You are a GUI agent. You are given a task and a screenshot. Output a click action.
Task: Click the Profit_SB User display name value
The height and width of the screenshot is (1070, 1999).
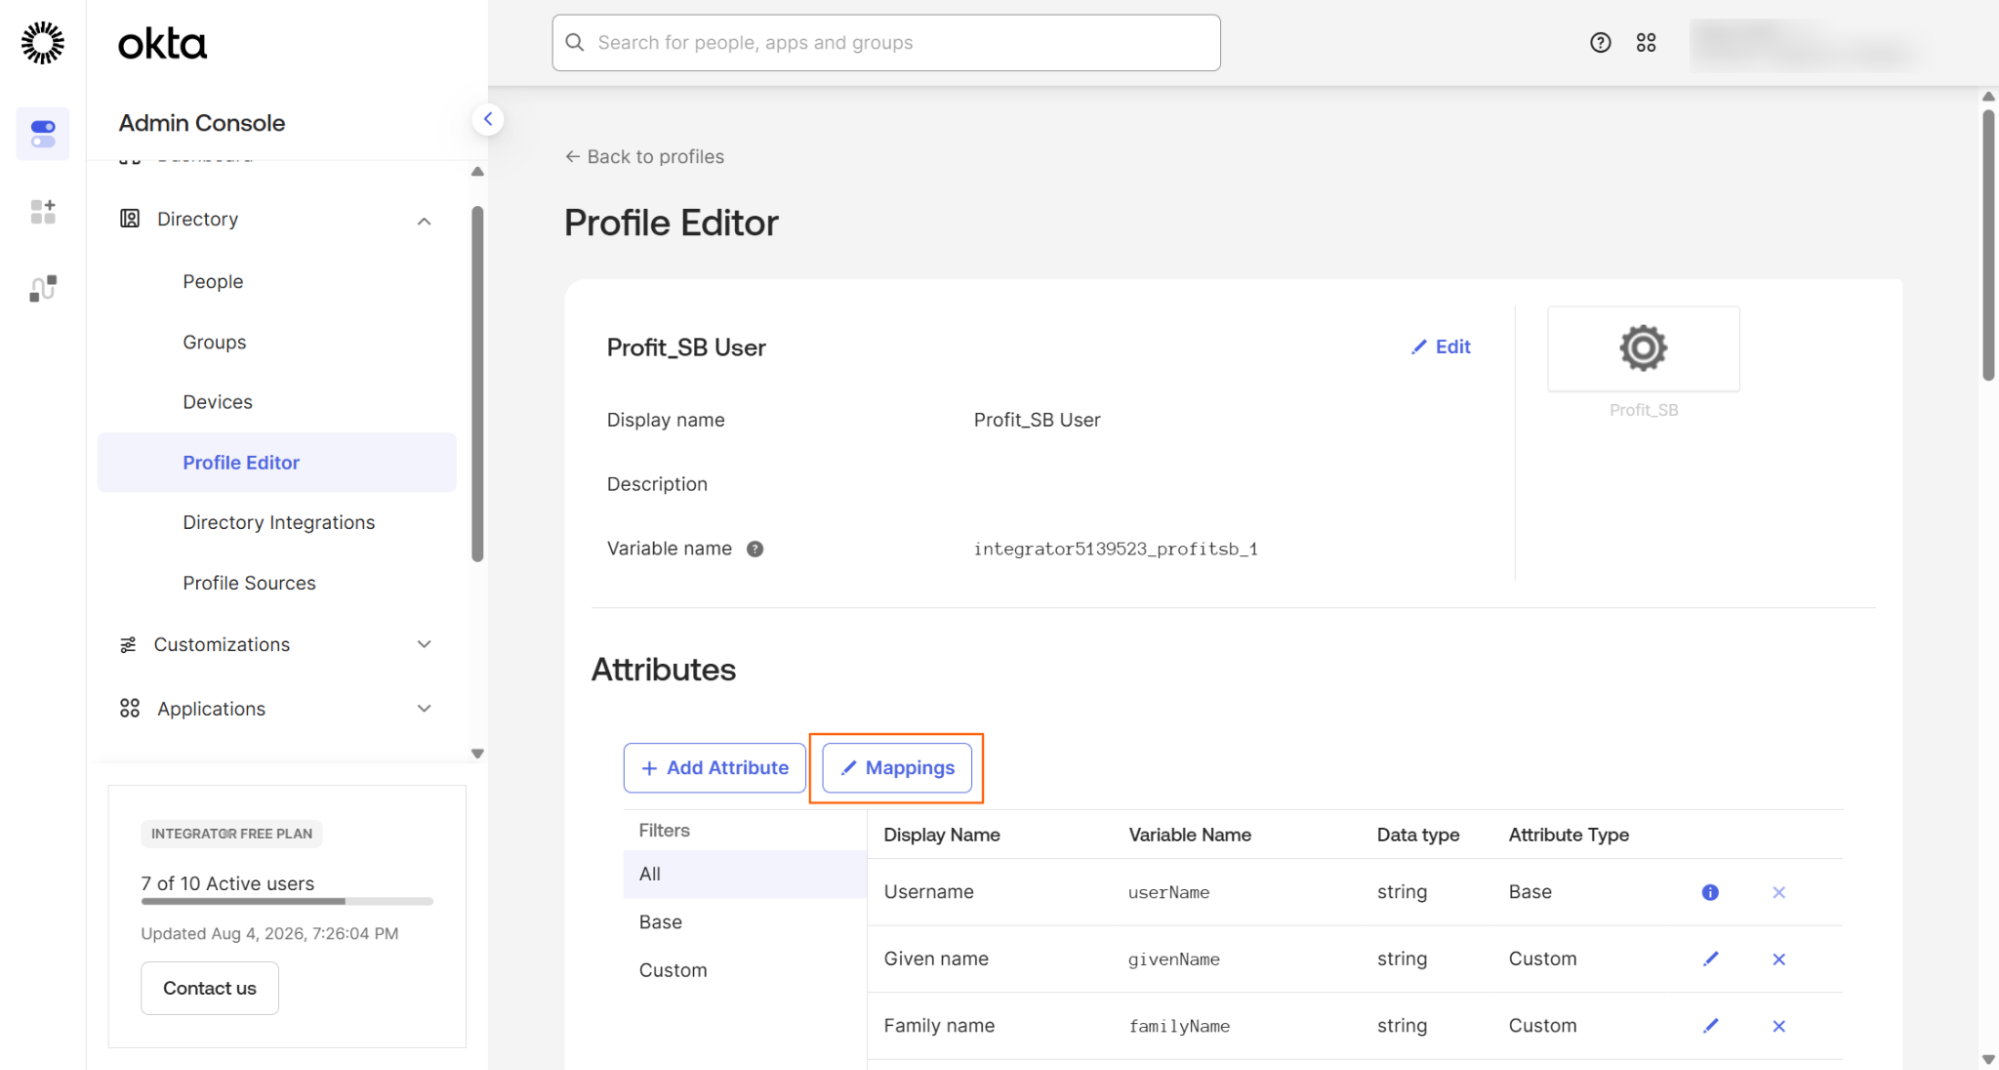1036,420
